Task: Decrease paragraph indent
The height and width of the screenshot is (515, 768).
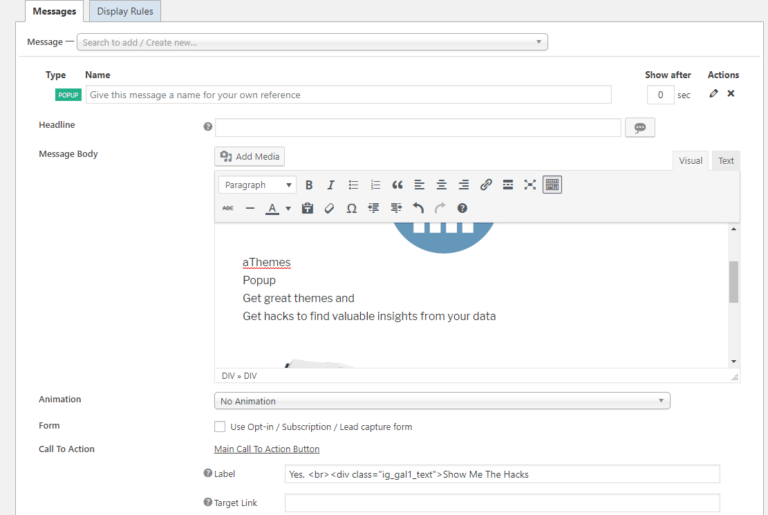Action: click(374, 208)
